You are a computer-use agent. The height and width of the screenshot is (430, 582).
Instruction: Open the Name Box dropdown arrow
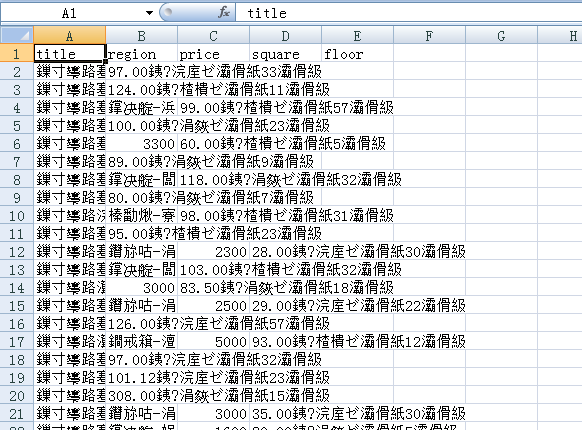[x=149, y=13]
